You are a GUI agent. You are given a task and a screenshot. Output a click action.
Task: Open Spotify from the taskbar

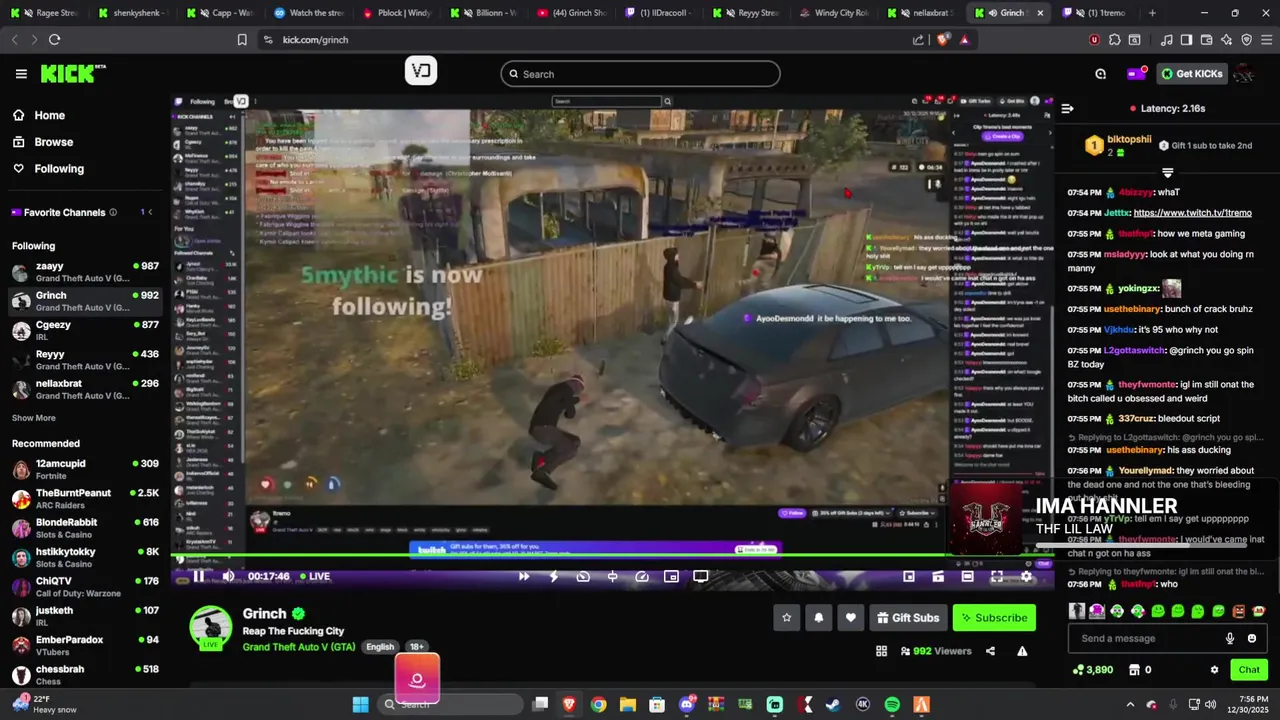click(x=892, y=705)
